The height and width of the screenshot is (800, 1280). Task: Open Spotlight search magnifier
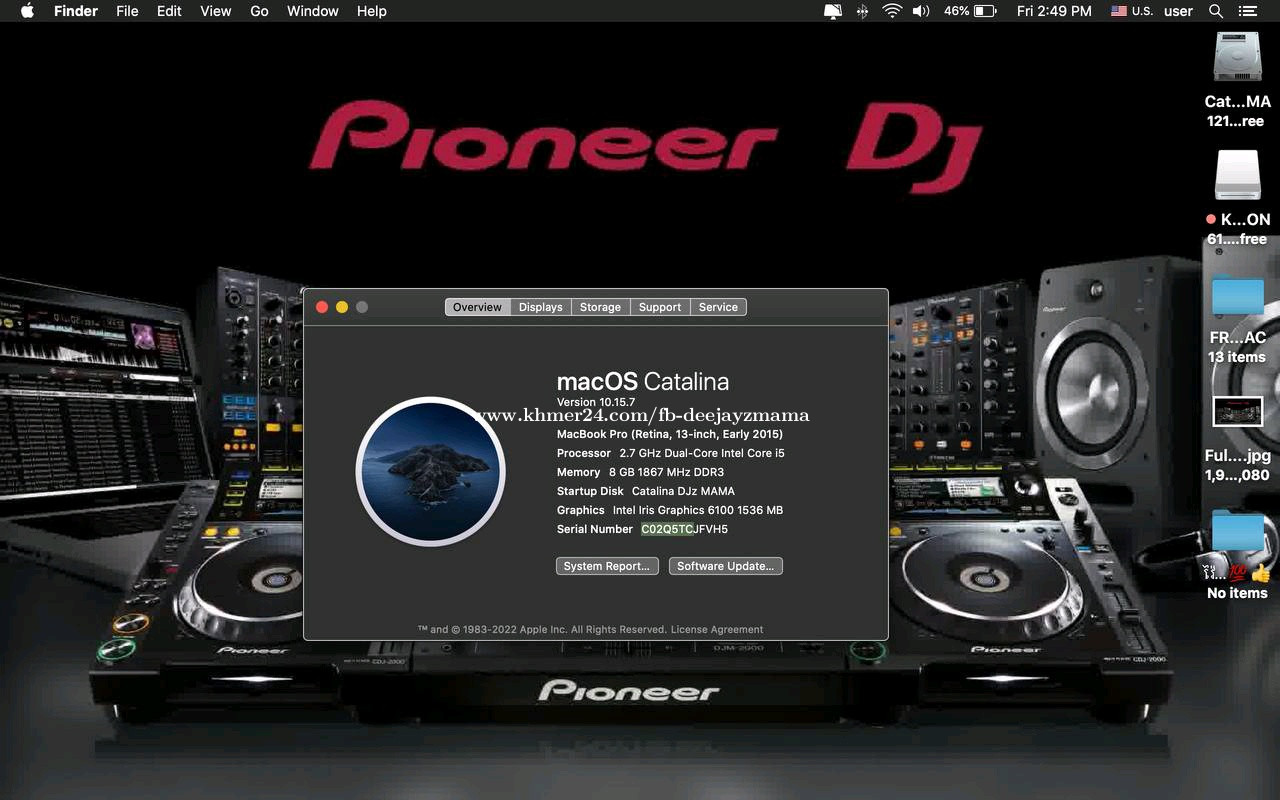(x=1216, y=11)
